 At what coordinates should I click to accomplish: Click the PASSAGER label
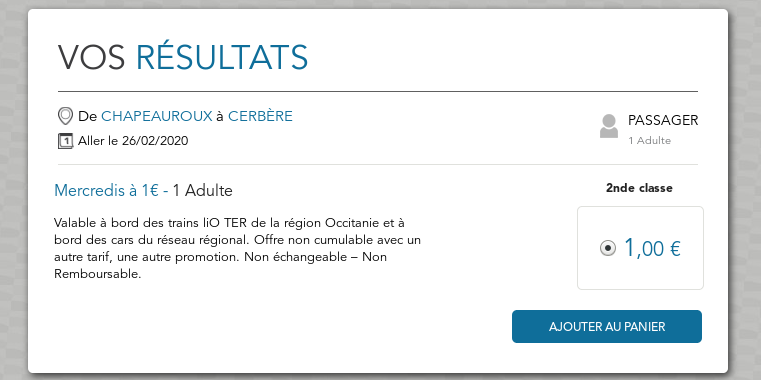[x=663, y=120]
